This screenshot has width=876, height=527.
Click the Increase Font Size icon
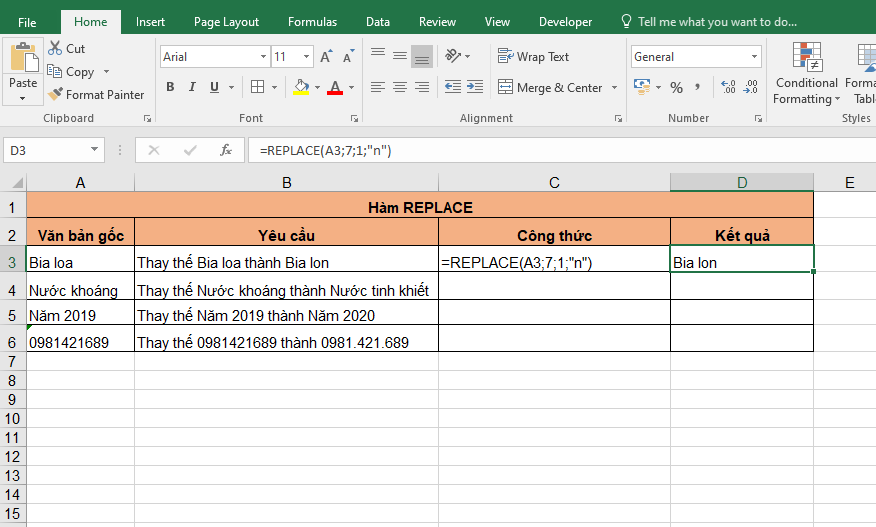(x=327, y=57)
